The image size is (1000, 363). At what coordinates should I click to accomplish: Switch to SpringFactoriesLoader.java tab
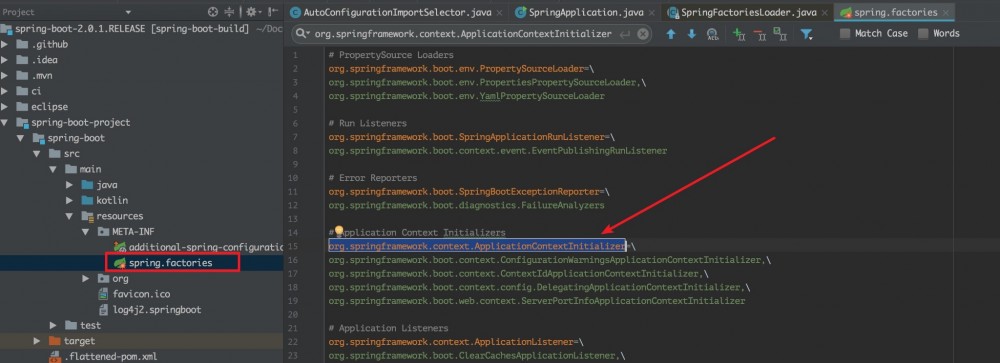tap(748, 12)
